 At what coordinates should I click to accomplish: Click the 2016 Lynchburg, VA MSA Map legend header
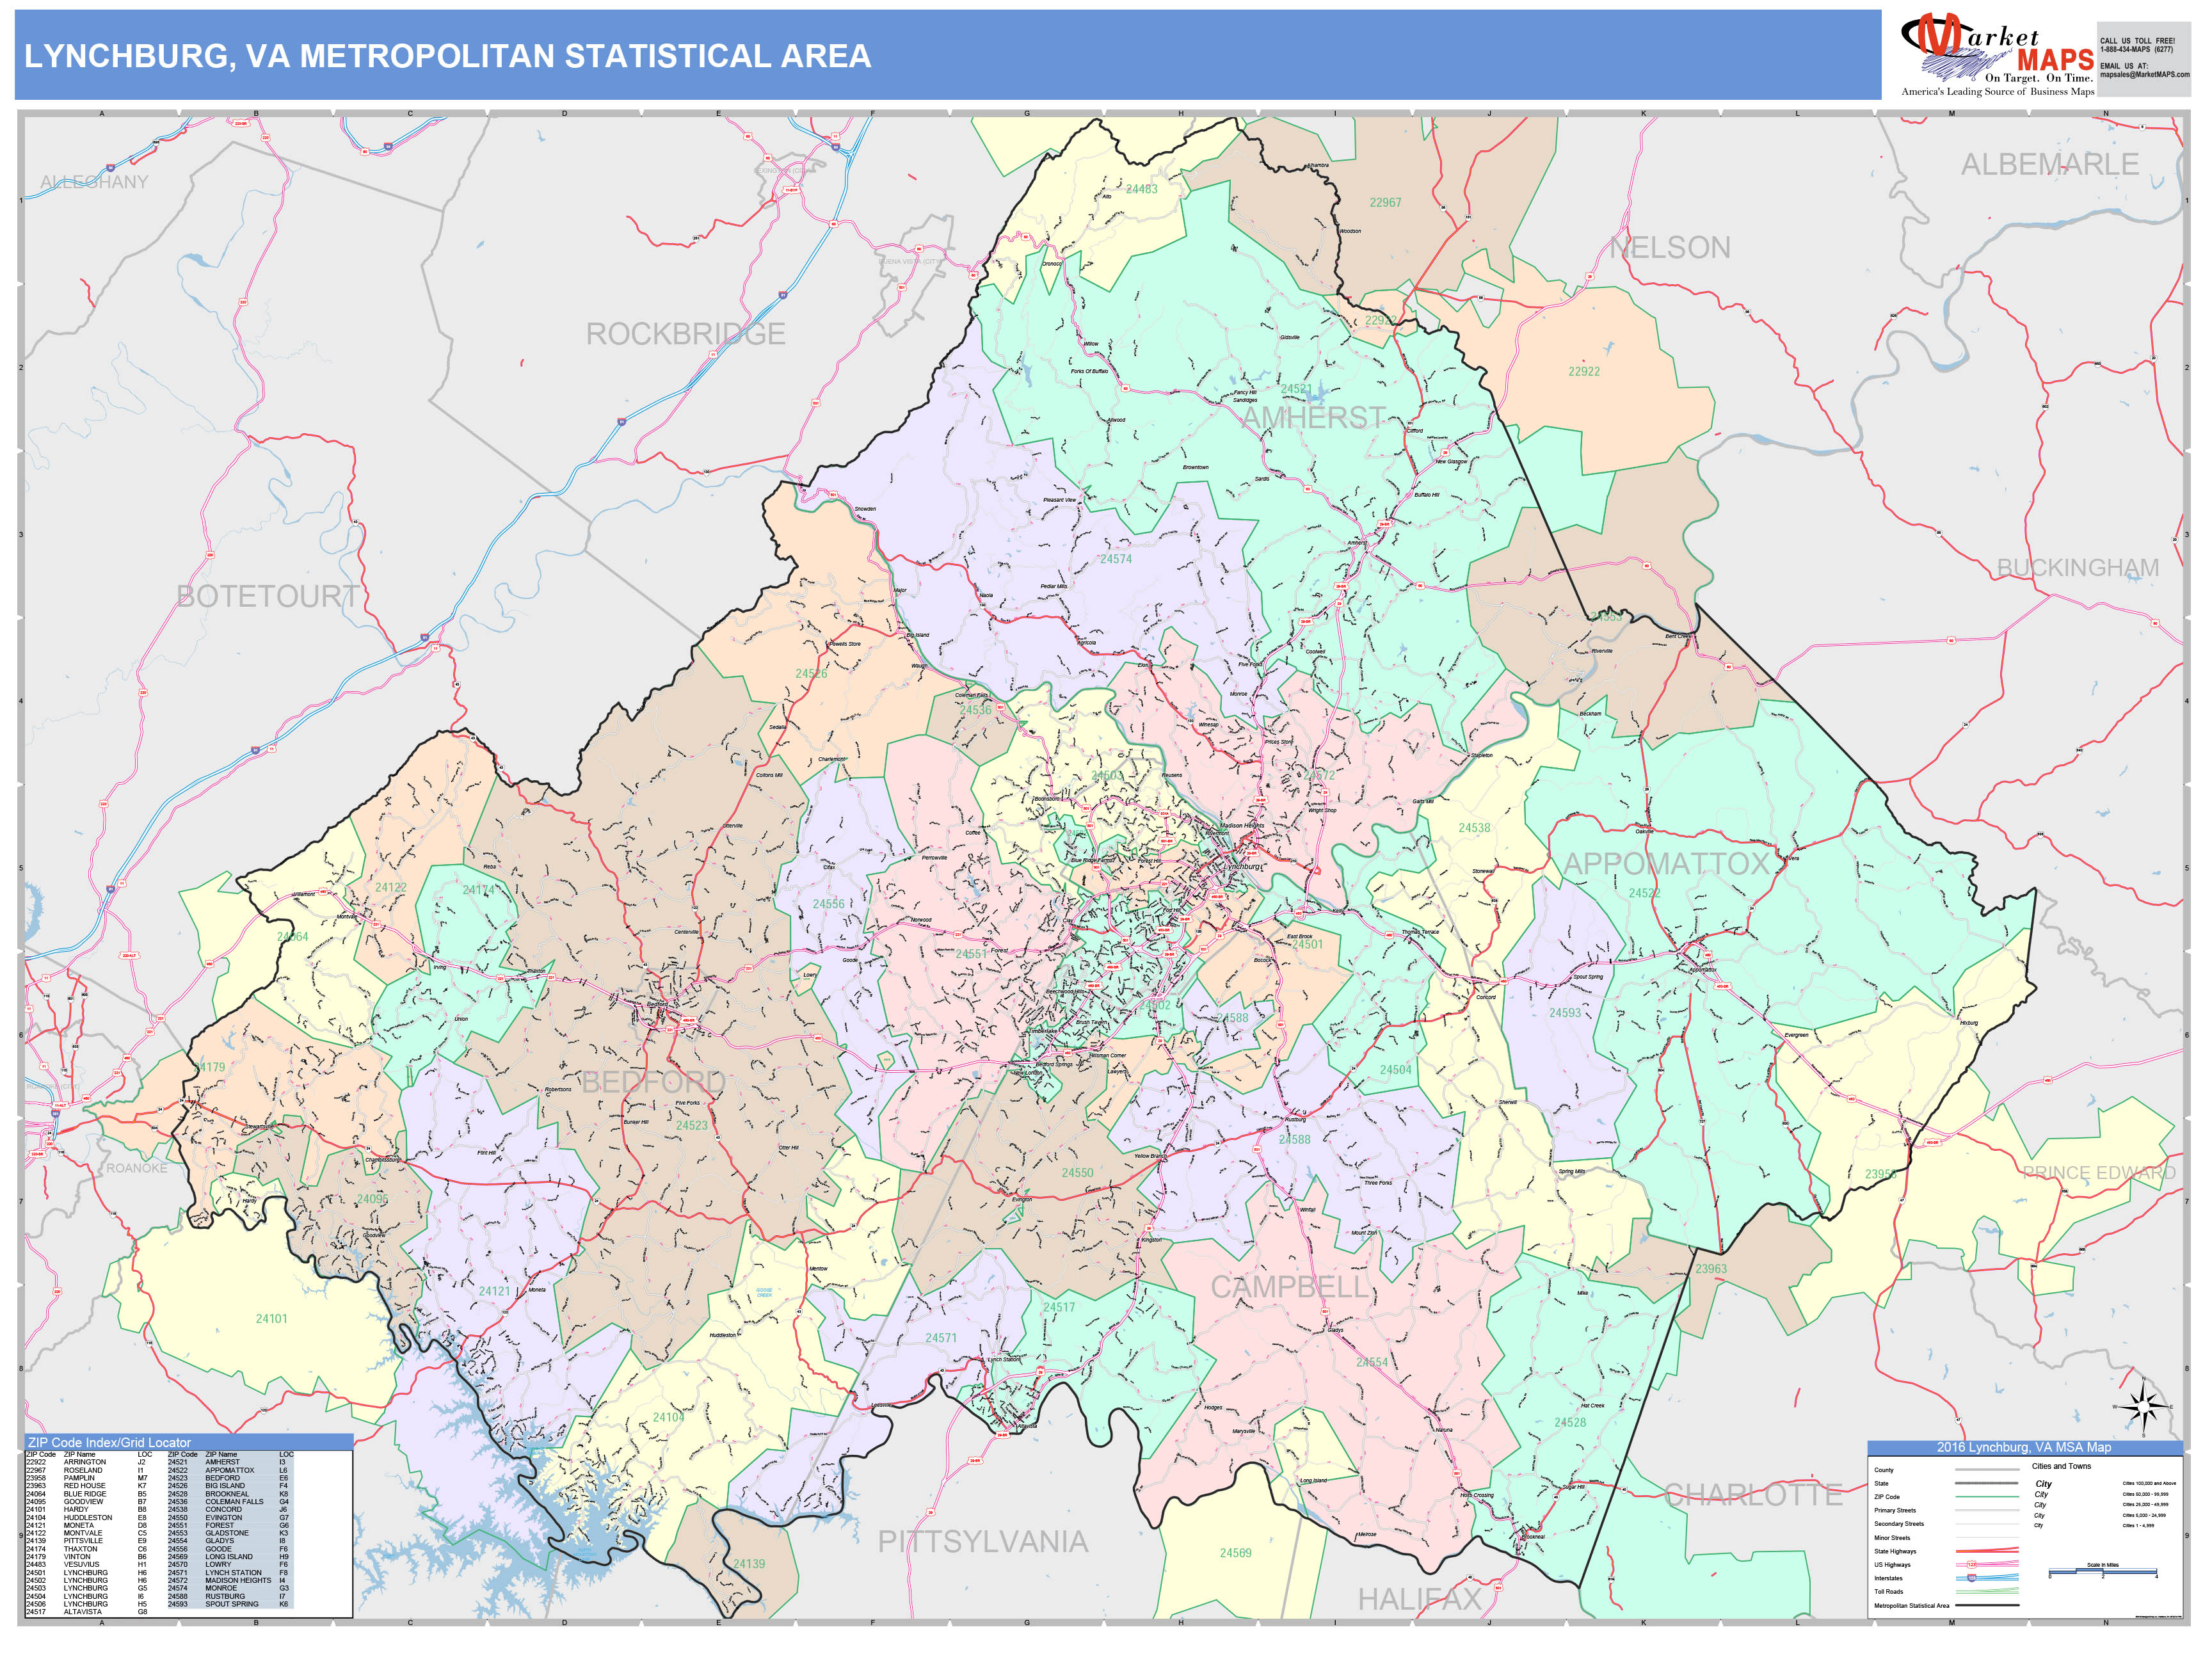pos(2024,1447)
